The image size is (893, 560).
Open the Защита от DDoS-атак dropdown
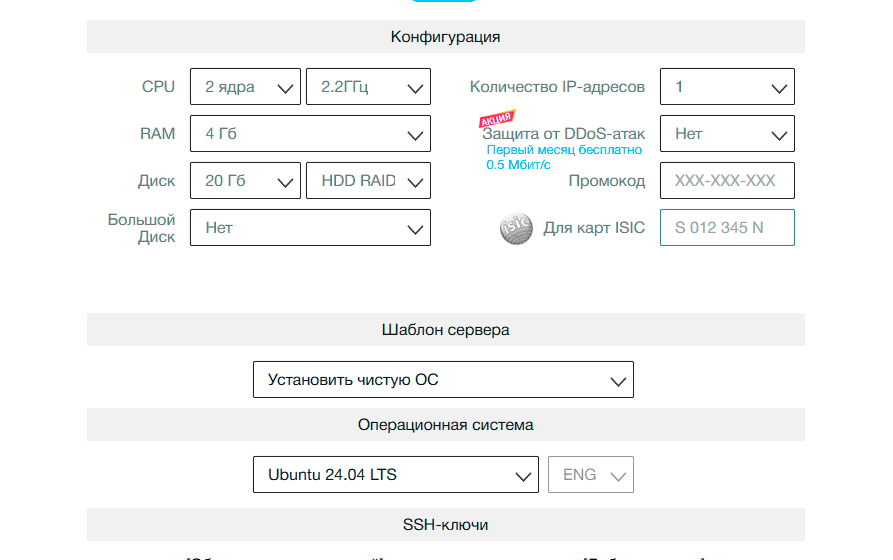[727, 134]
